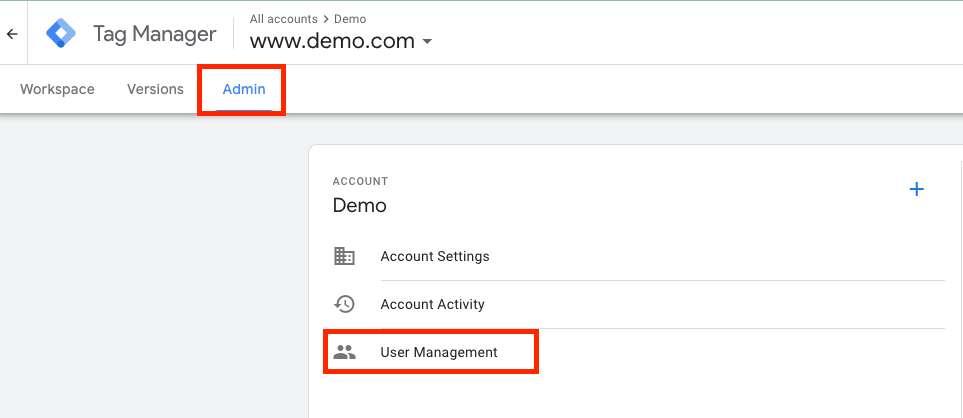
Task: Switch to the Versions tab
Action: tap(155, 89)
